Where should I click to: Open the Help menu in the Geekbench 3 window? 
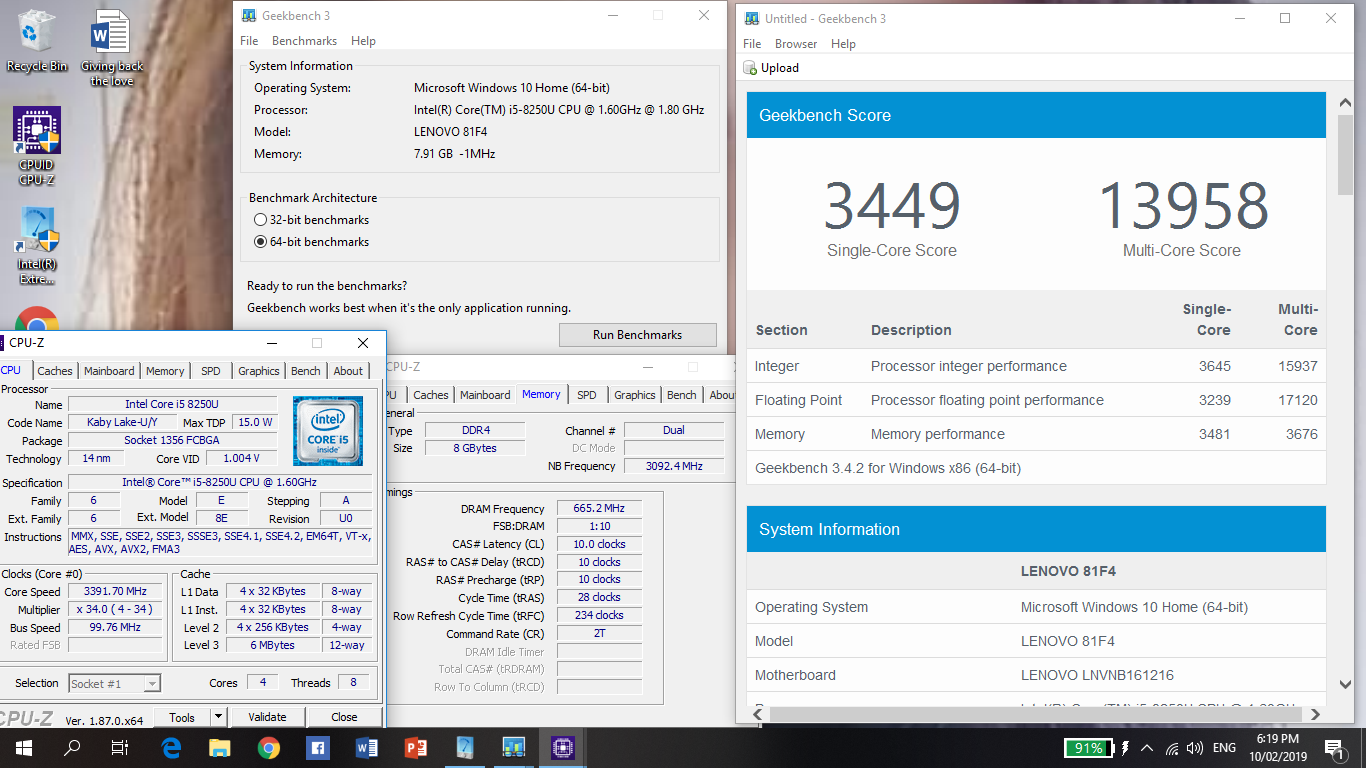[363, 41]
